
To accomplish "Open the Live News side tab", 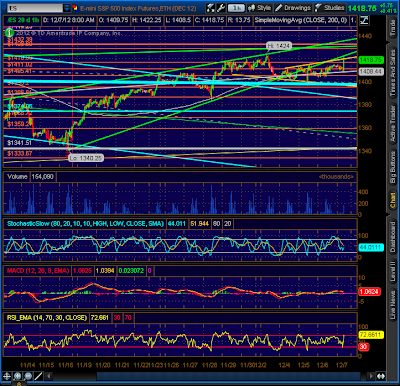I will point(393,305).
